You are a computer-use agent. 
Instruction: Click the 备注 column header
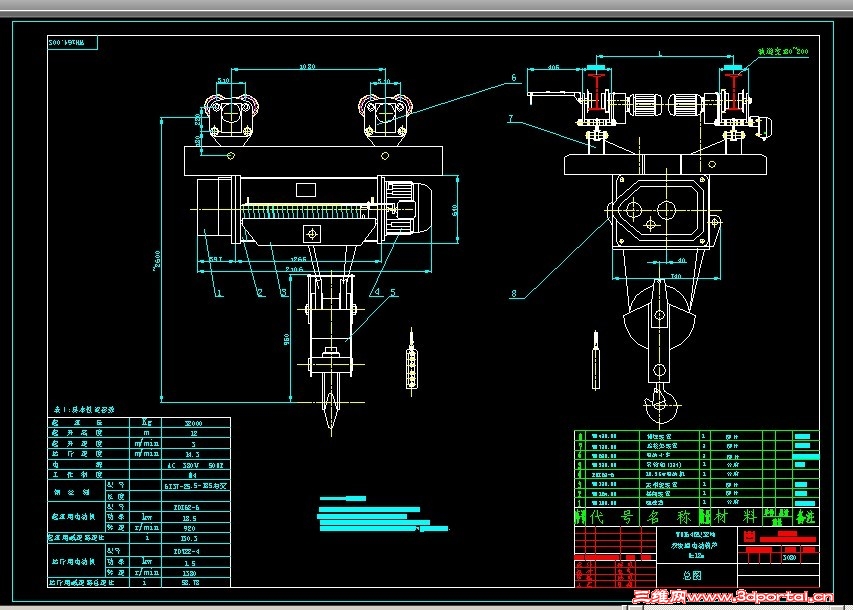click(x=806, y=517)
